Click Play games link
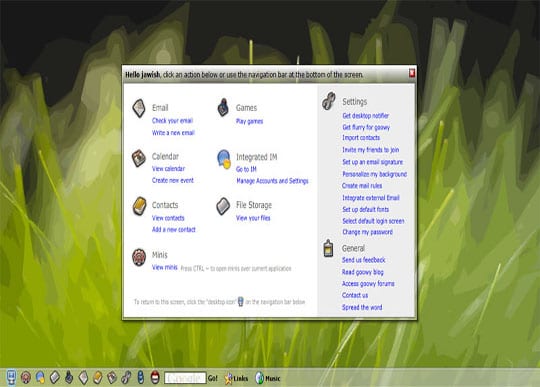 (x=249, y=121)
